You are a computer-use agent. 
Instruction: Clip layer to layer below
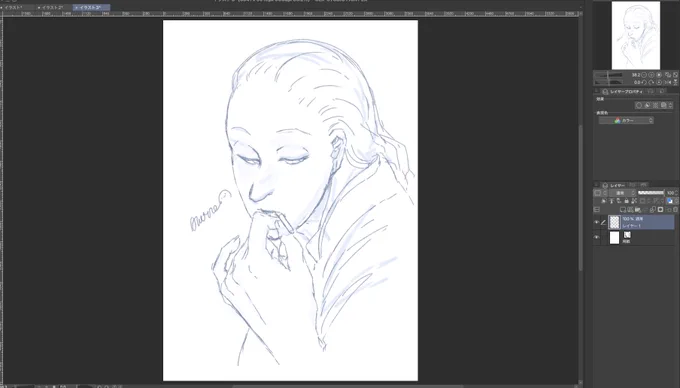603,201
